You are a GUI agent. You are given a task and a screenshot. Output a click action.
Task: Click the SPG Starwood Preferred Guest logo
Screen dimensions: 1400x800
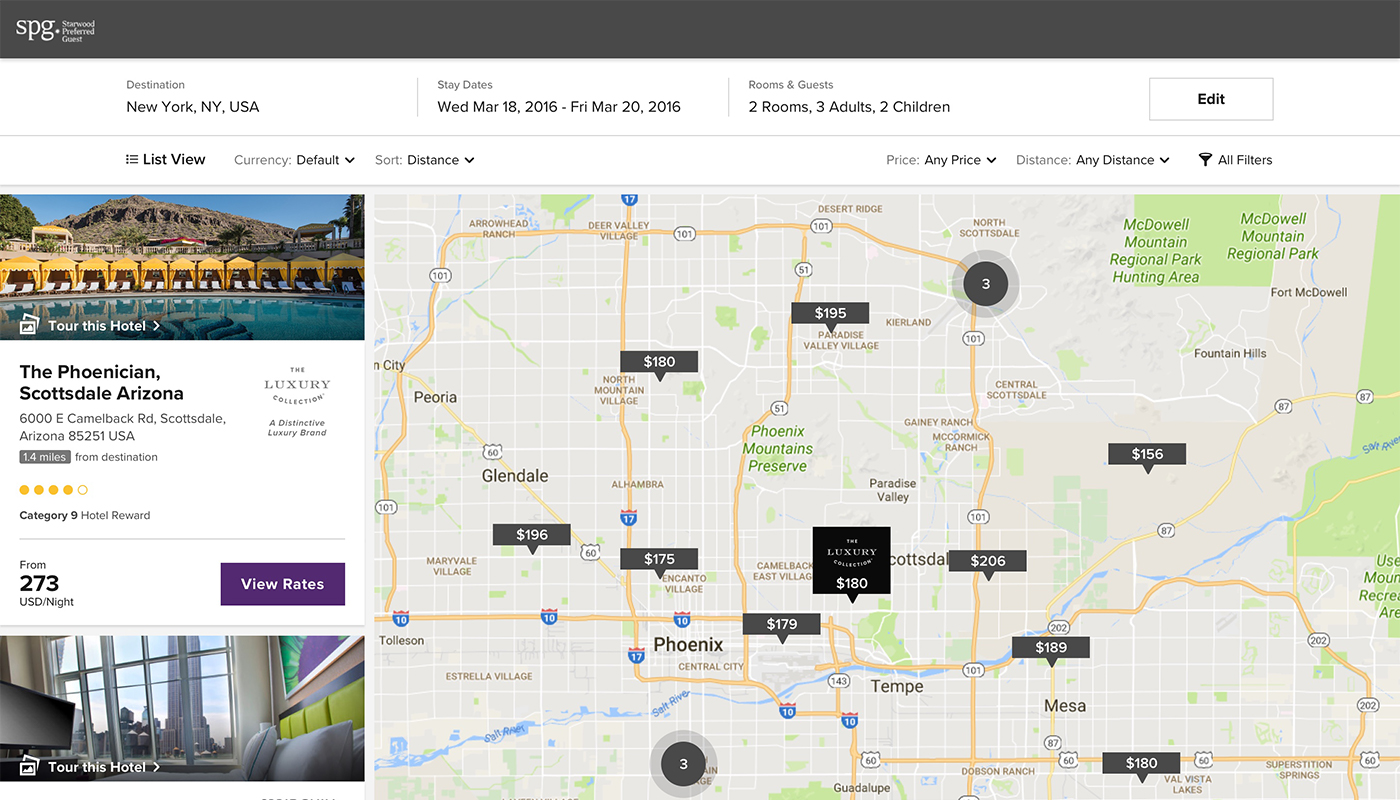pyautogui.click(x=55, y=29)
